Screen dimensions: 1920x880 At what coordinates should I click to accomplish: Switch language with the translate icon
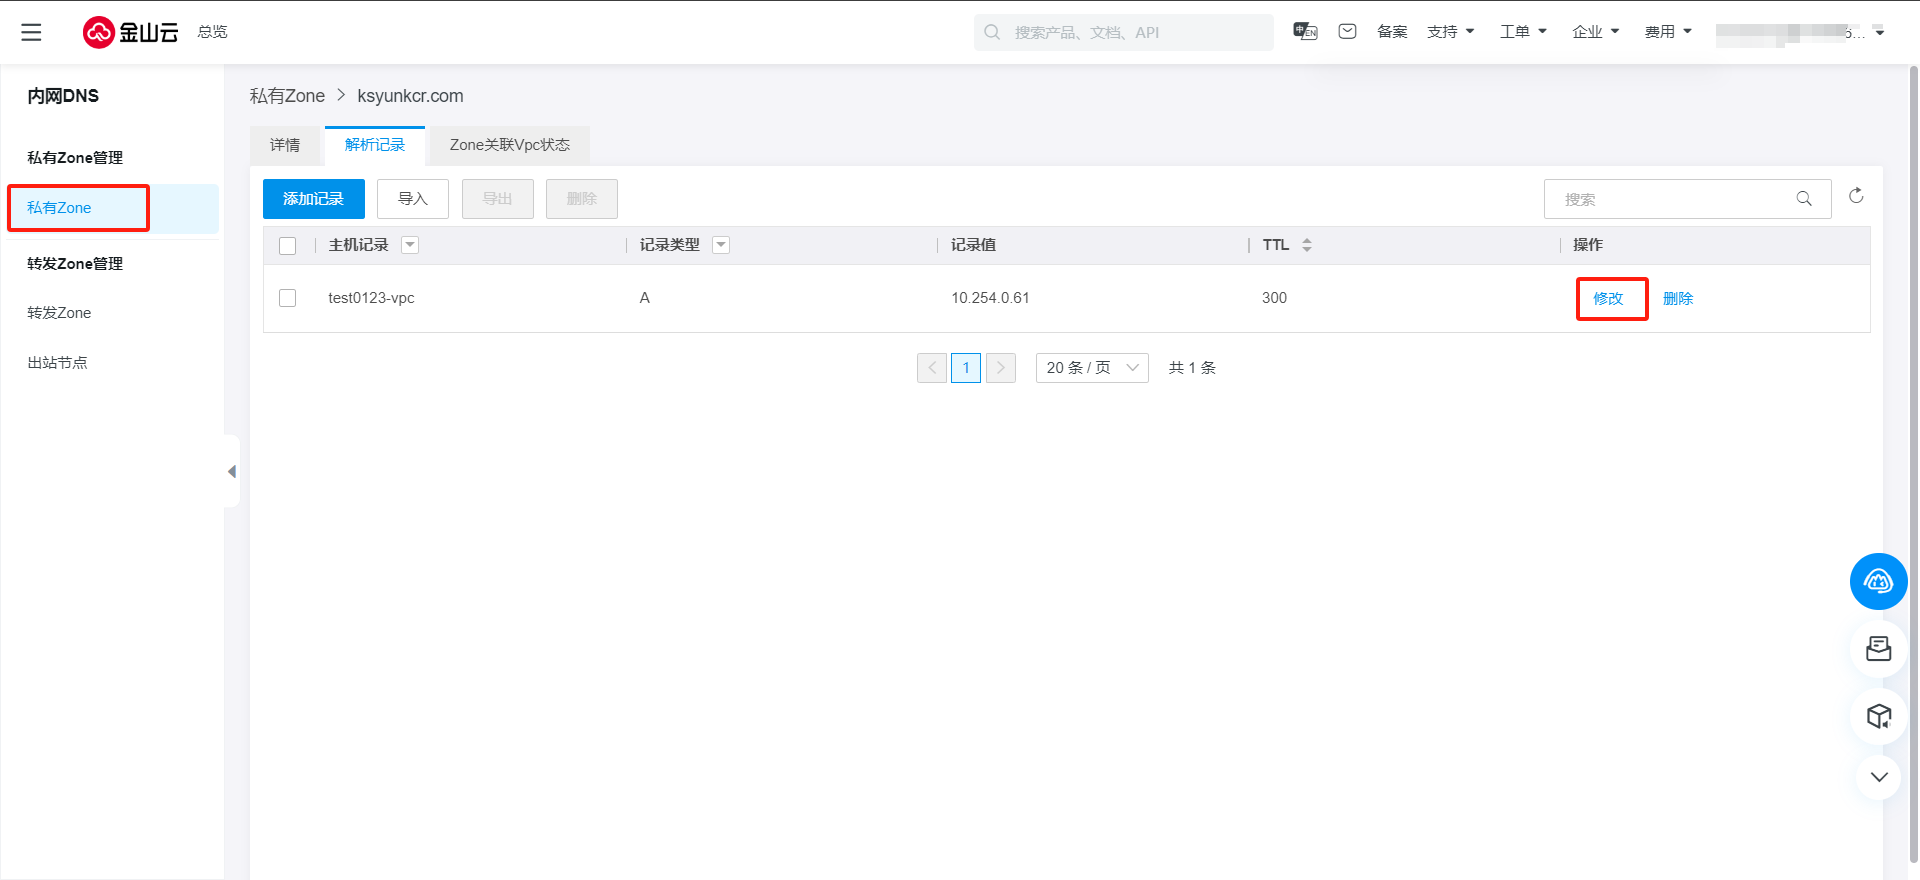coord(1305,31)
